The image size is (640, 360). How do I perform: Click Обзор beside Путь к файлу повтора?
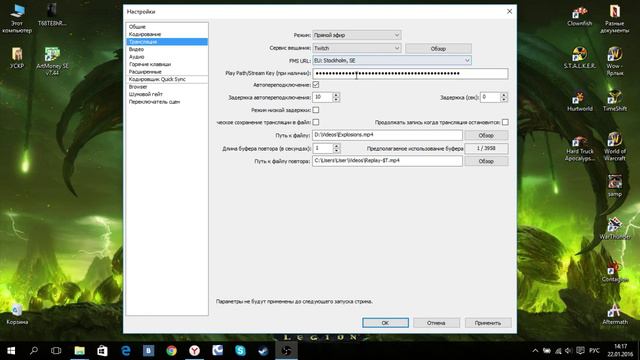pyautogui.click(x=486, y=161)
